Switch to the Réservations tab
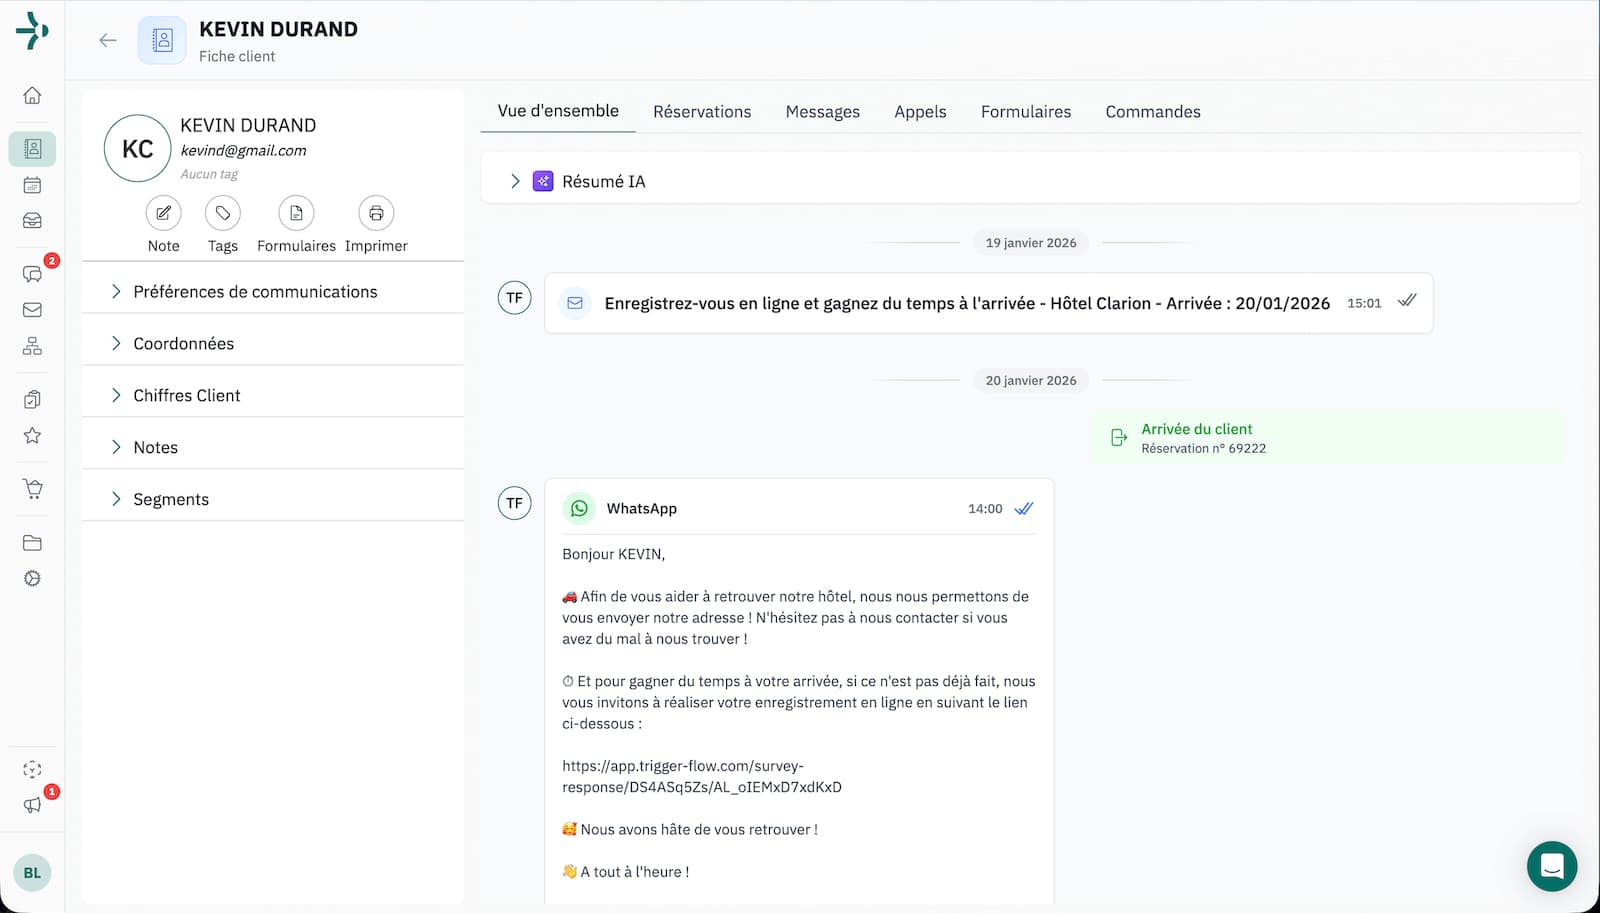 click(x=702, y=111)
